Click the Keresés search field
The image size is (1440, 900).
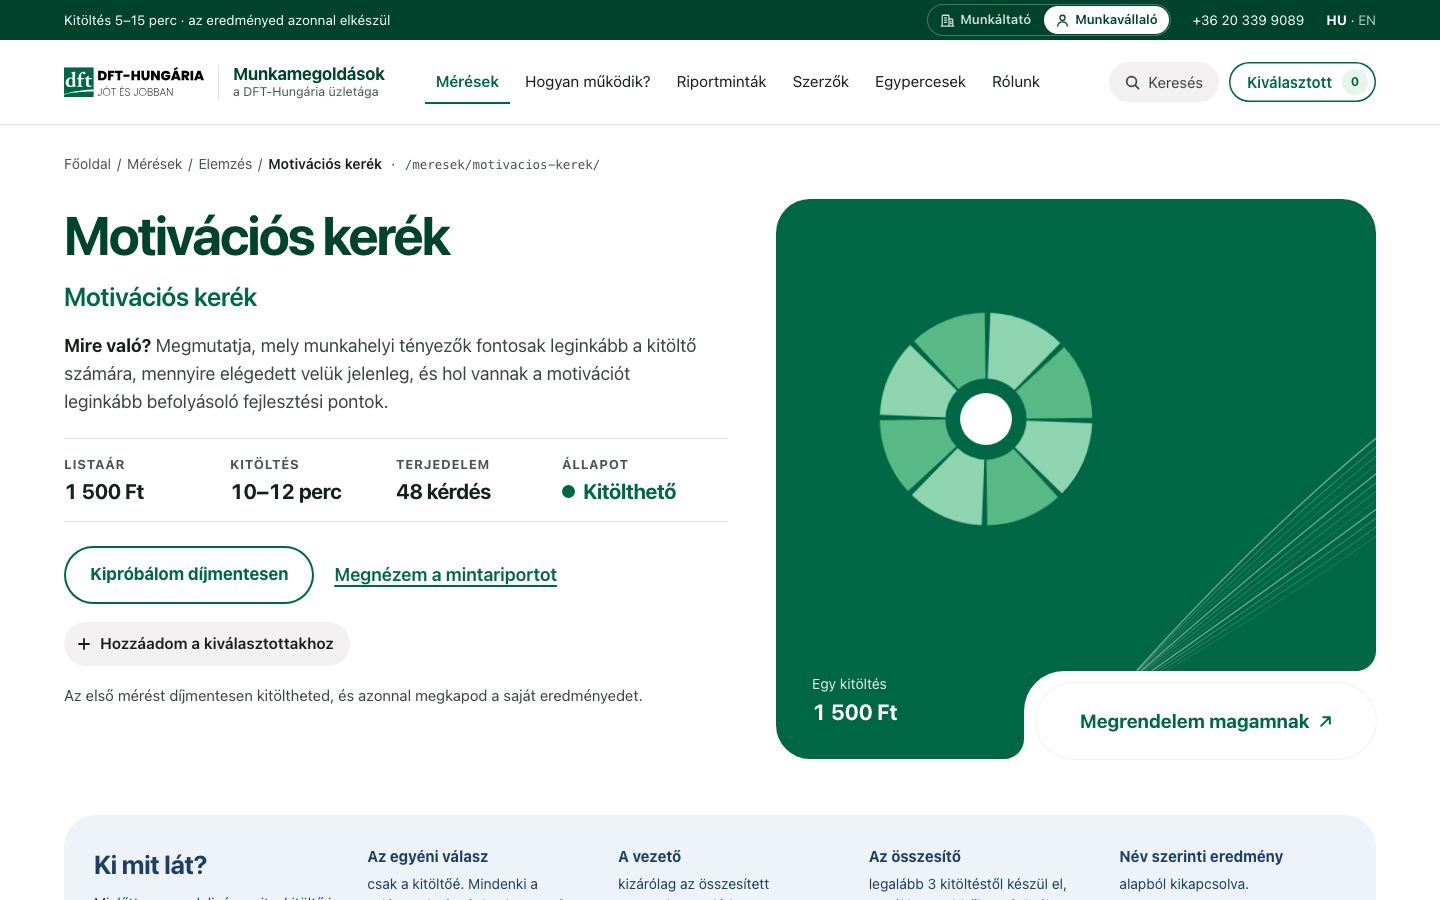point(1164,82)
